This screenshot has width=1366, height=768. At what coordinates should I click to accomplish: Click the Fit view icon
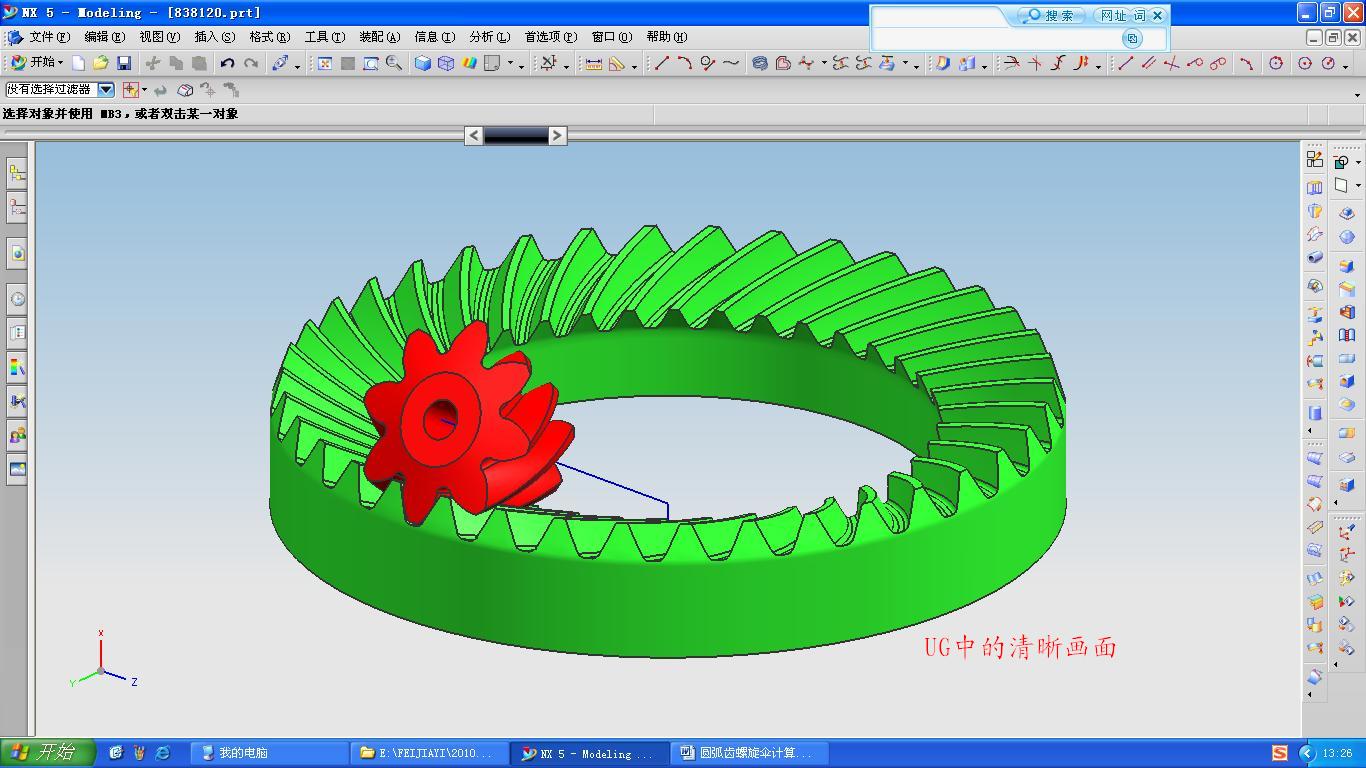325,63
